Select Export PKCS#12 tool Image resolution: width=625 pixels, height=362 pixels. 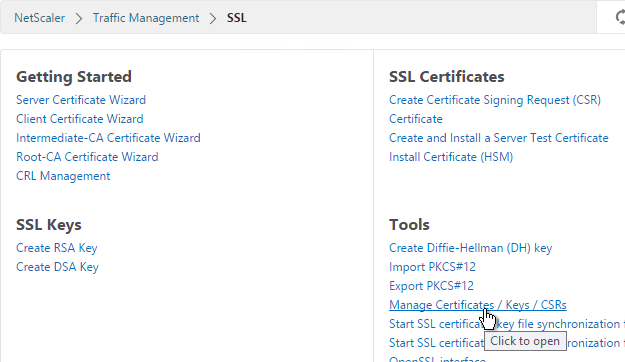(x=431, y=286)
